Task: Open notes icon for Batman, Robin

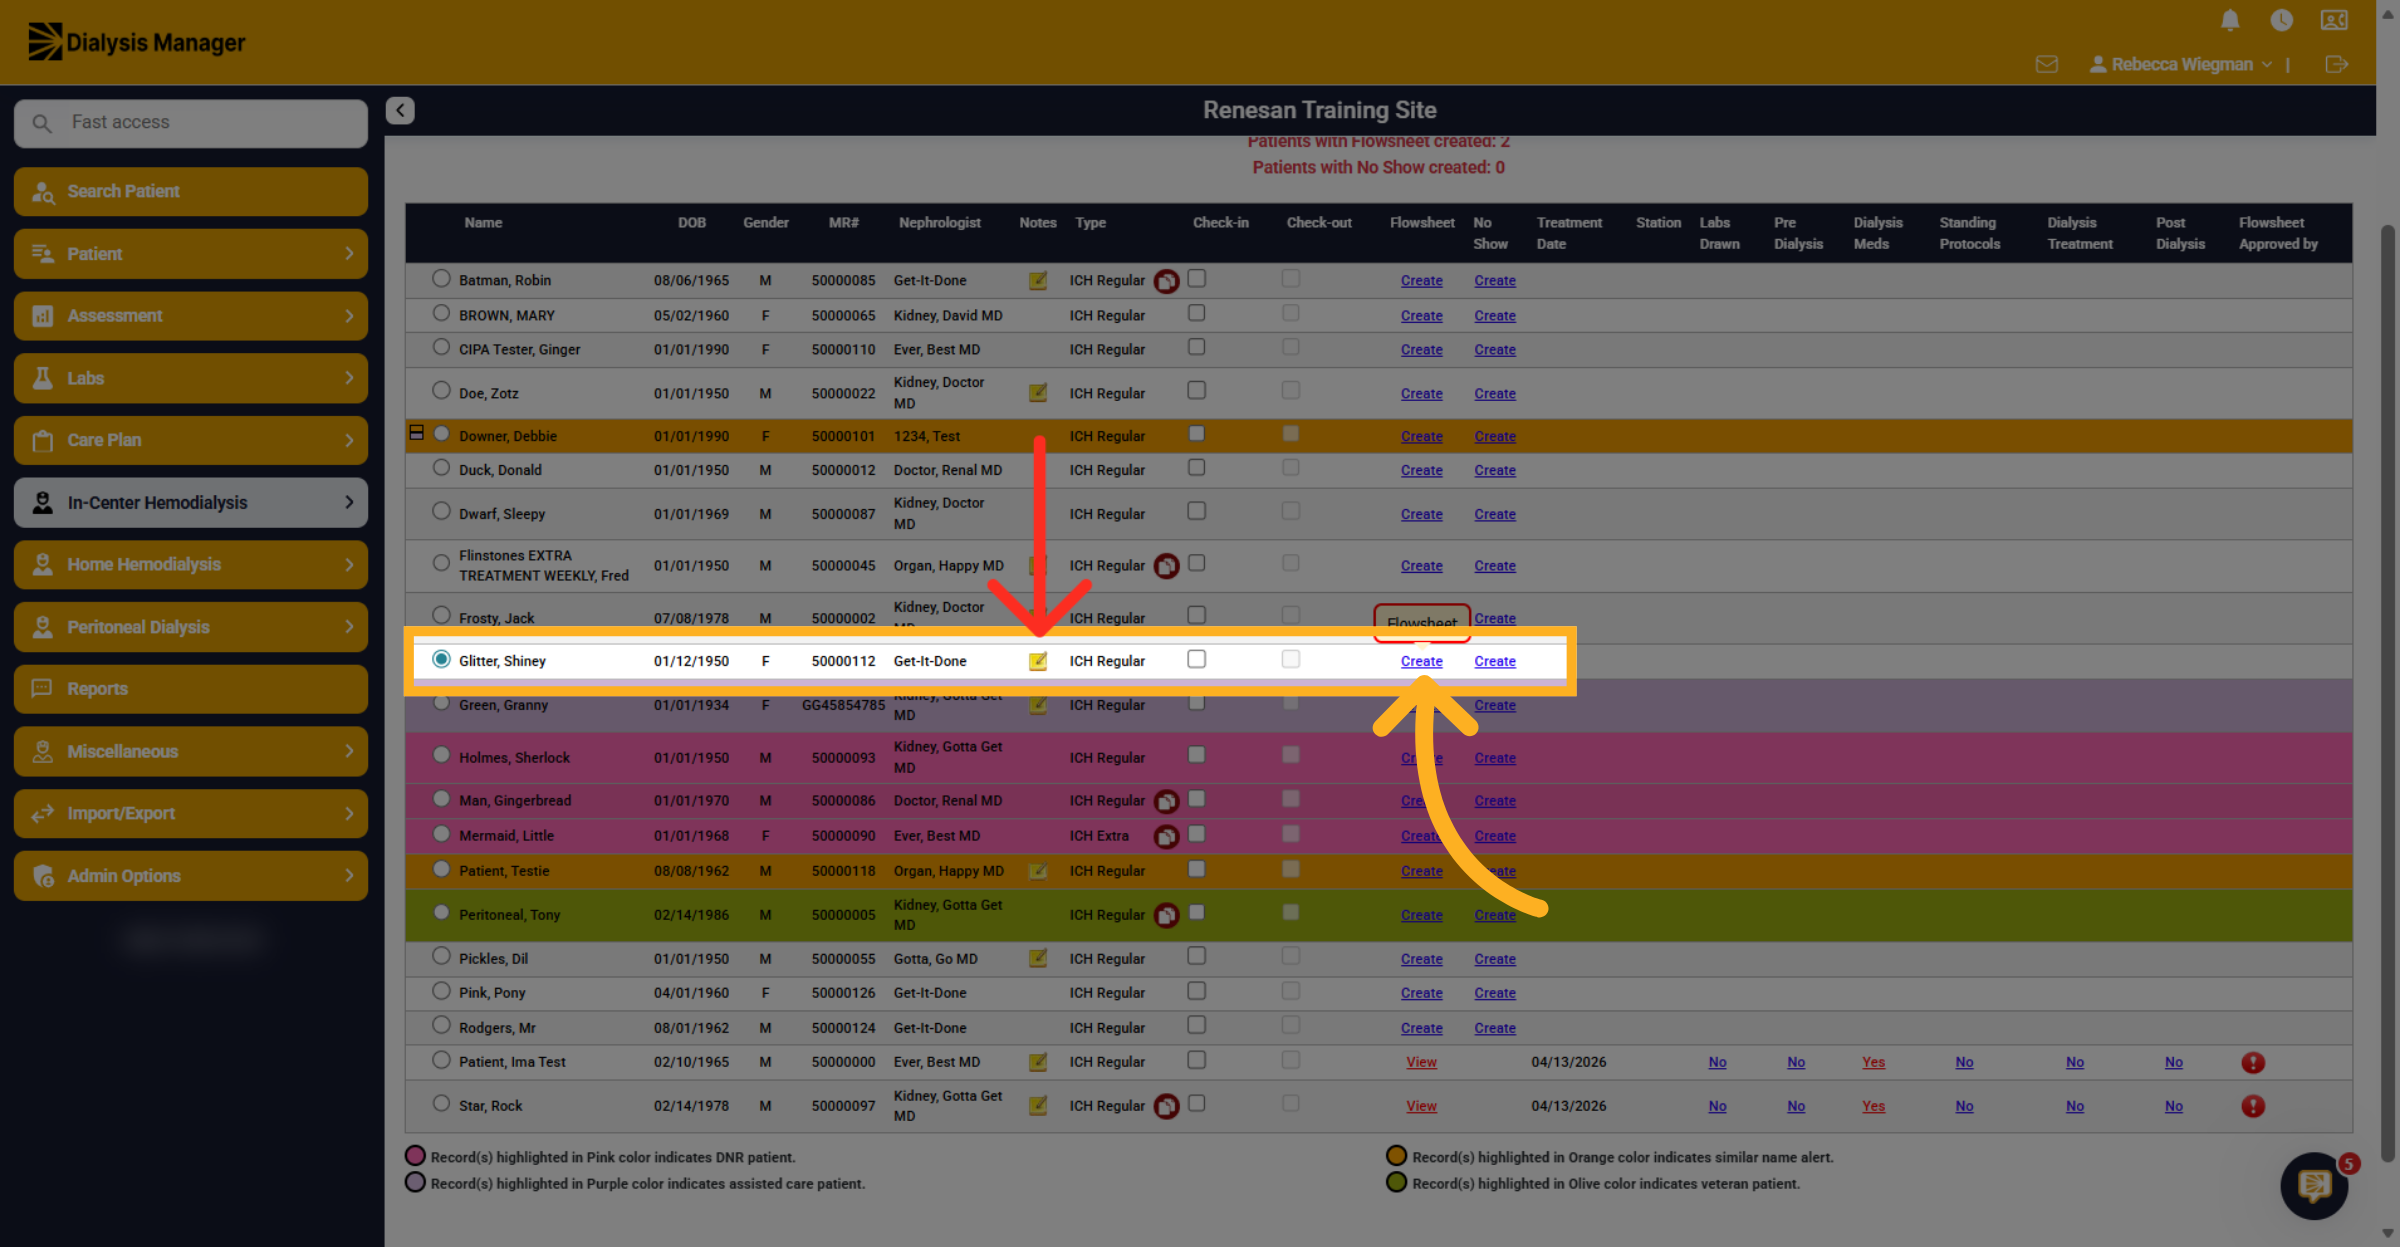Action: click(x=1038, y=281)
